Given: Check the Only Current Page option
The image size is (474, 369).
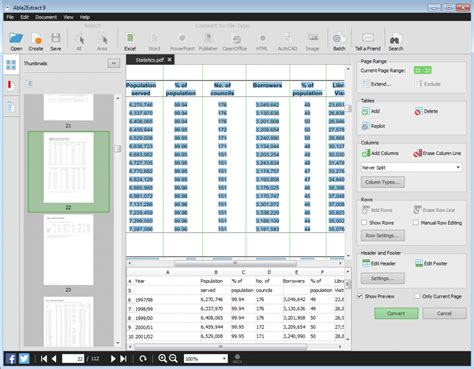Looking at the screenshot, I should (417, 296).
